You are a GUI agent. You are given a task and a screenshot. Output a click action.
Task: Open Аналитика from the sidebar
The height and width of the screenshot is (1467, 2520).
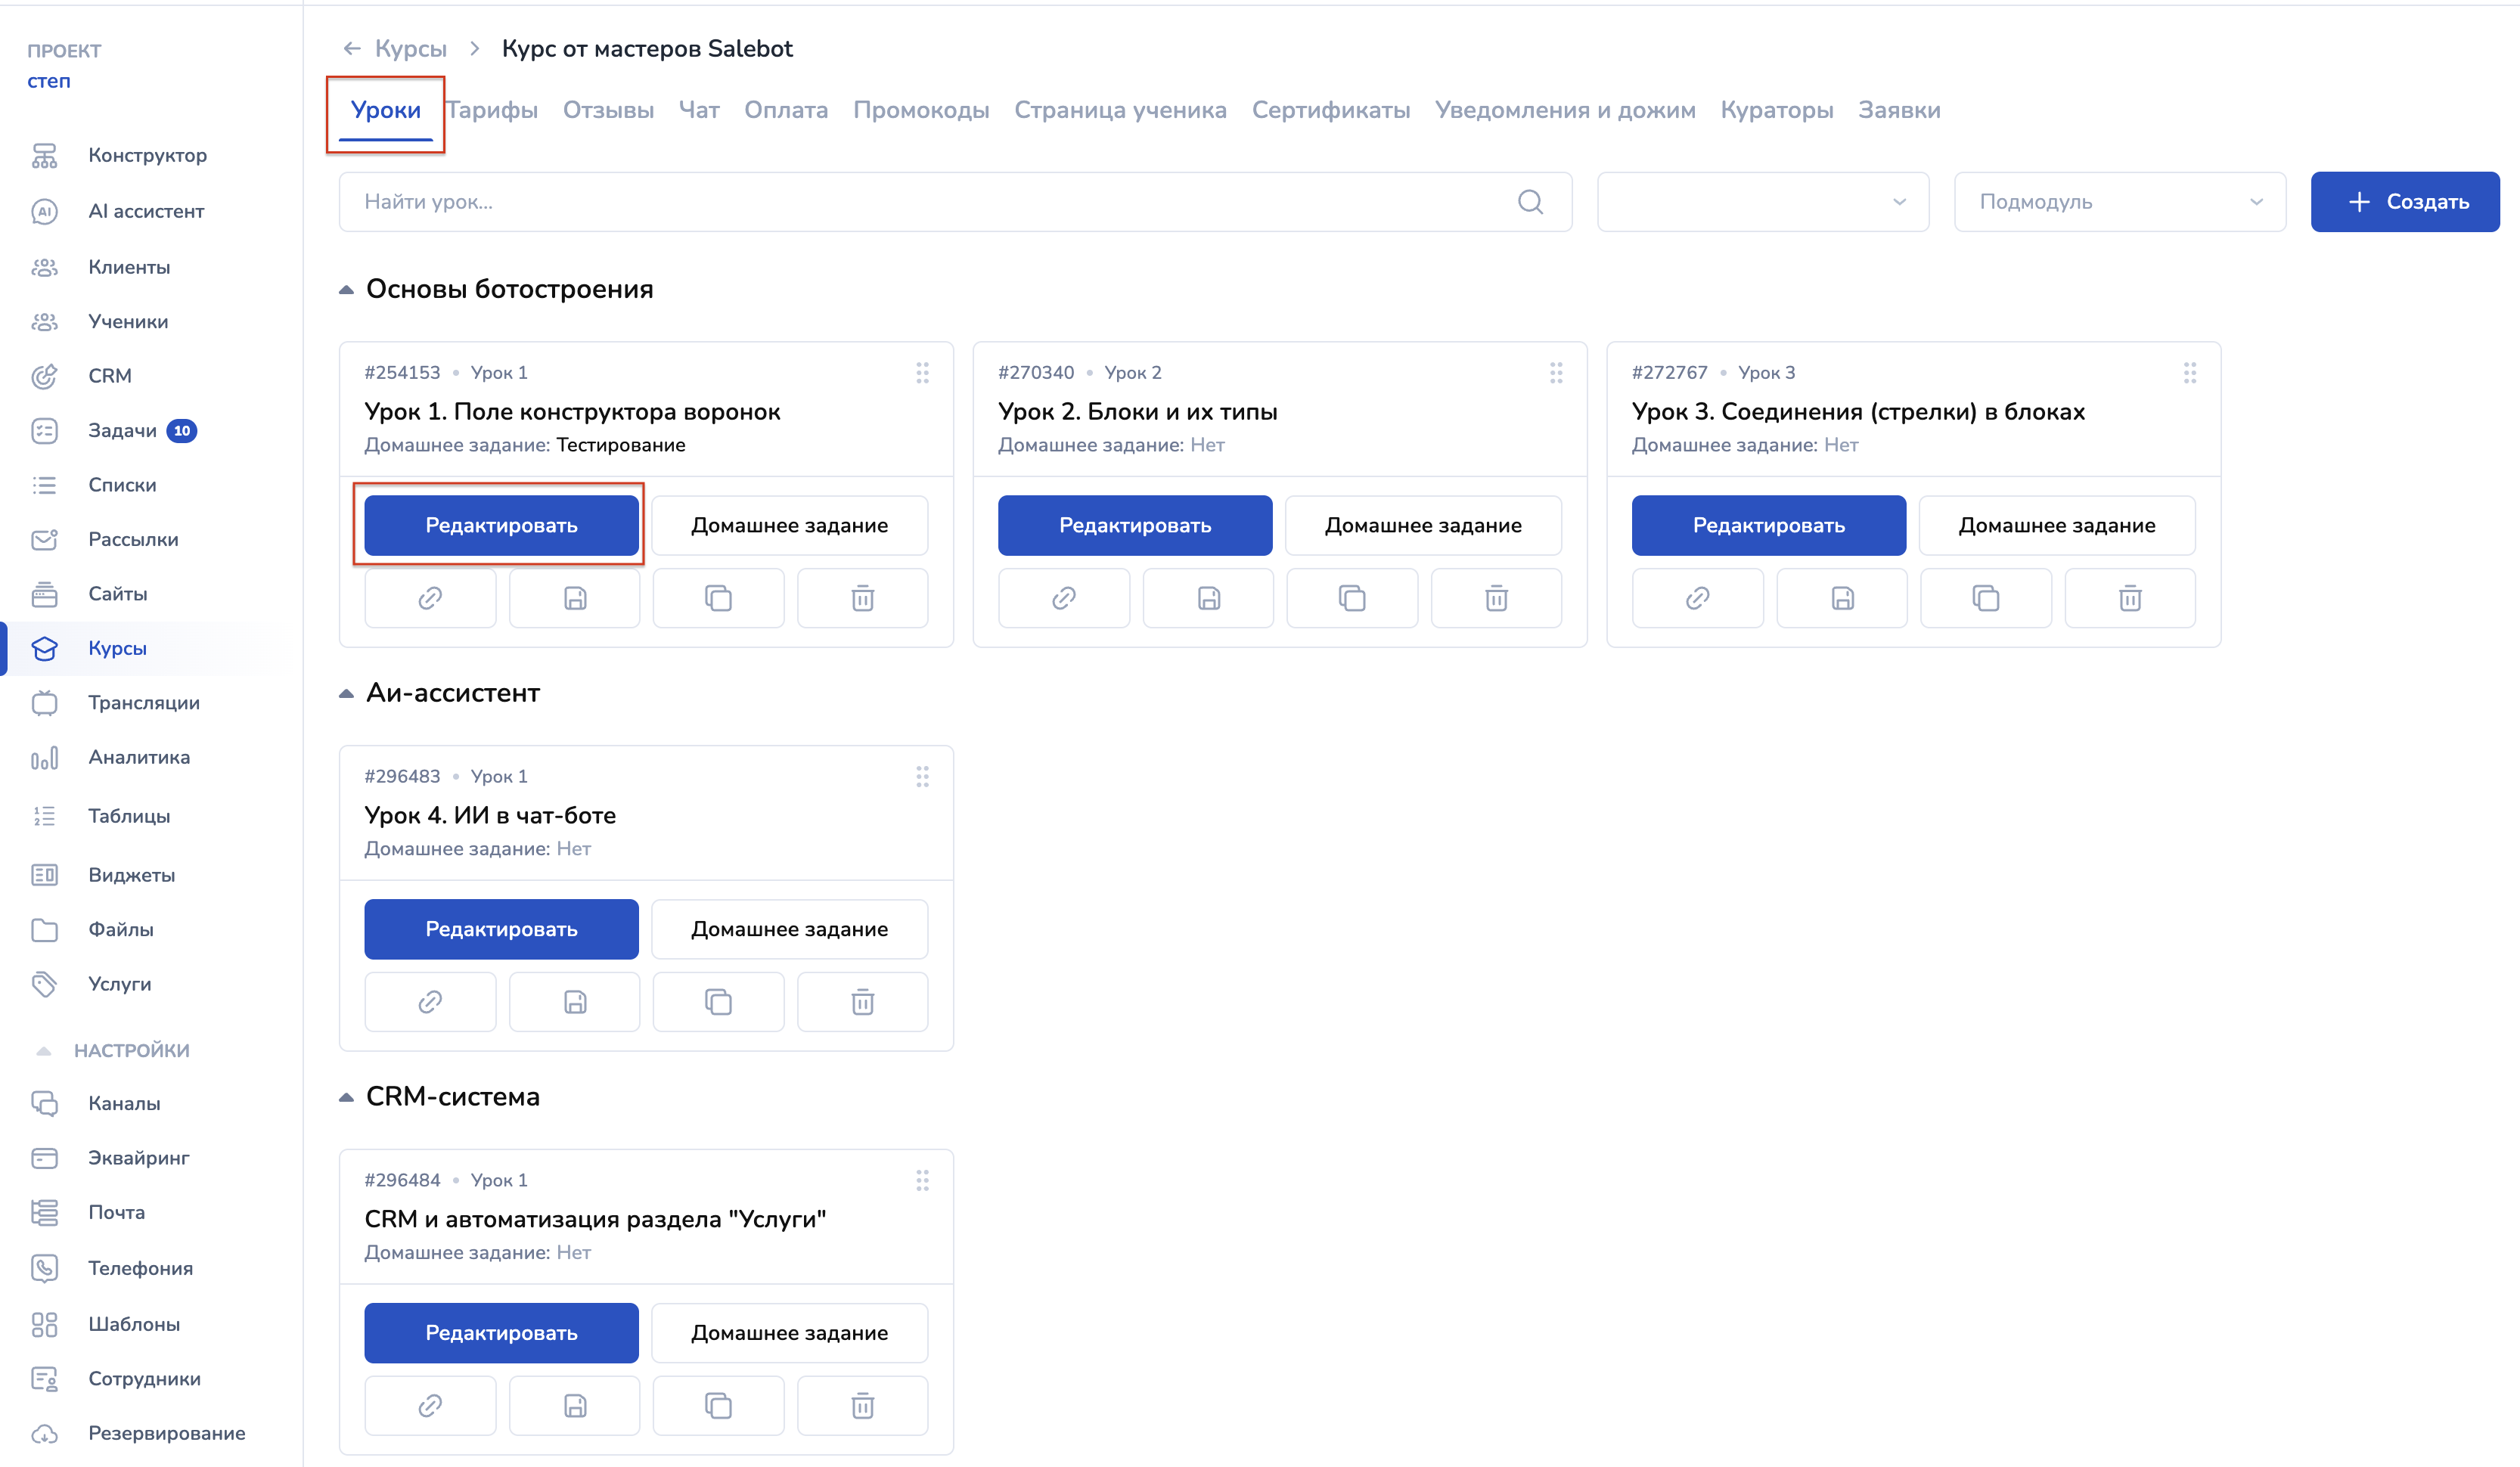coord(138,757)
